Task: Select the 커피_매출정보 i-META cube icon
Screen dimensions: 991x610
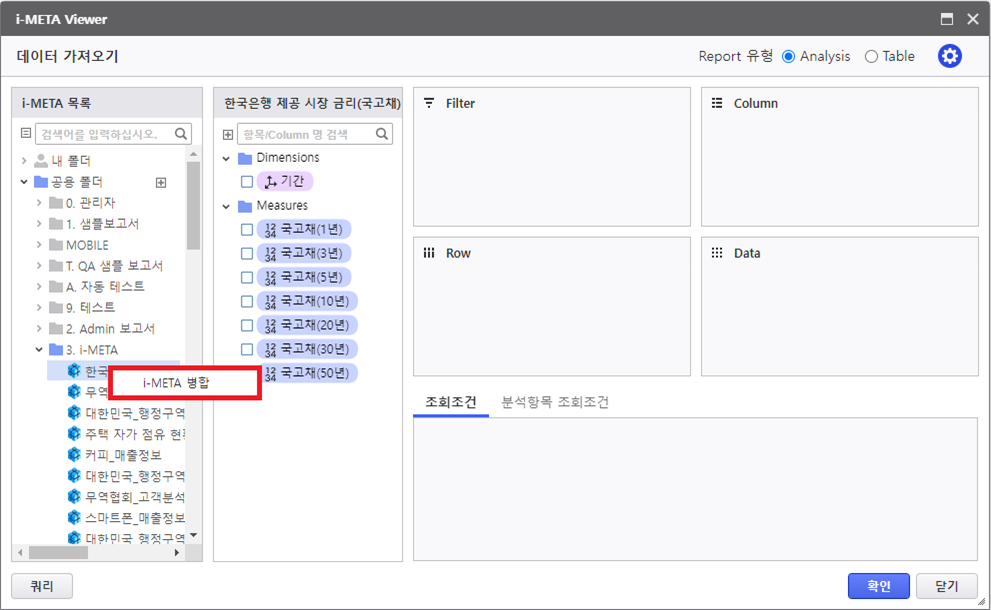Action: point(74,455)
